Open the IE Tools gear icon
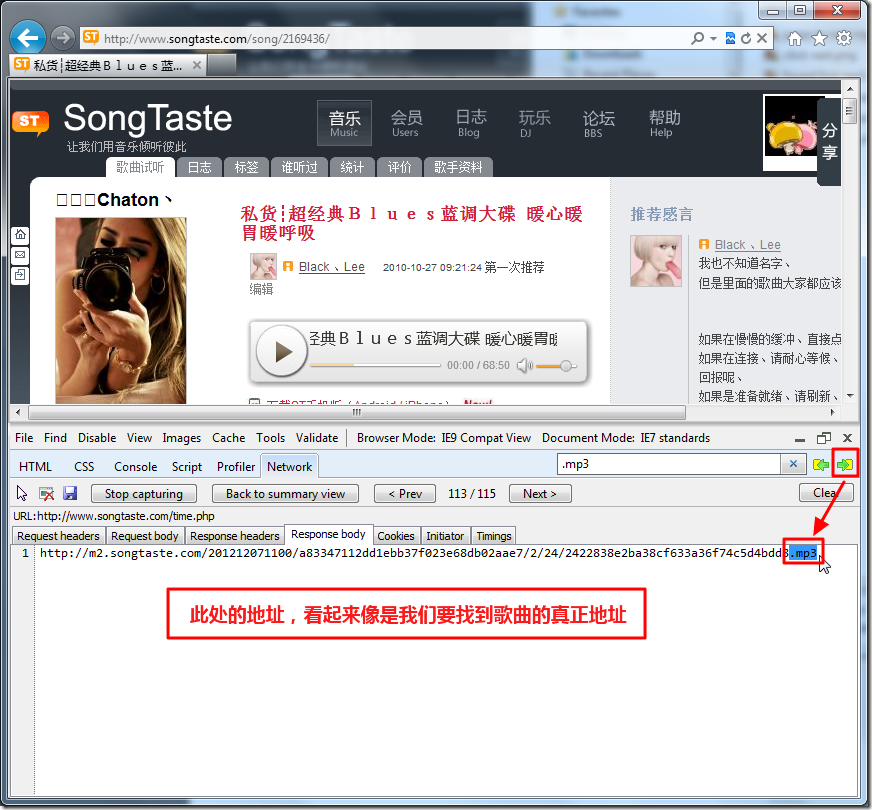This screenshot has height=810, width=872. point(844,38)
